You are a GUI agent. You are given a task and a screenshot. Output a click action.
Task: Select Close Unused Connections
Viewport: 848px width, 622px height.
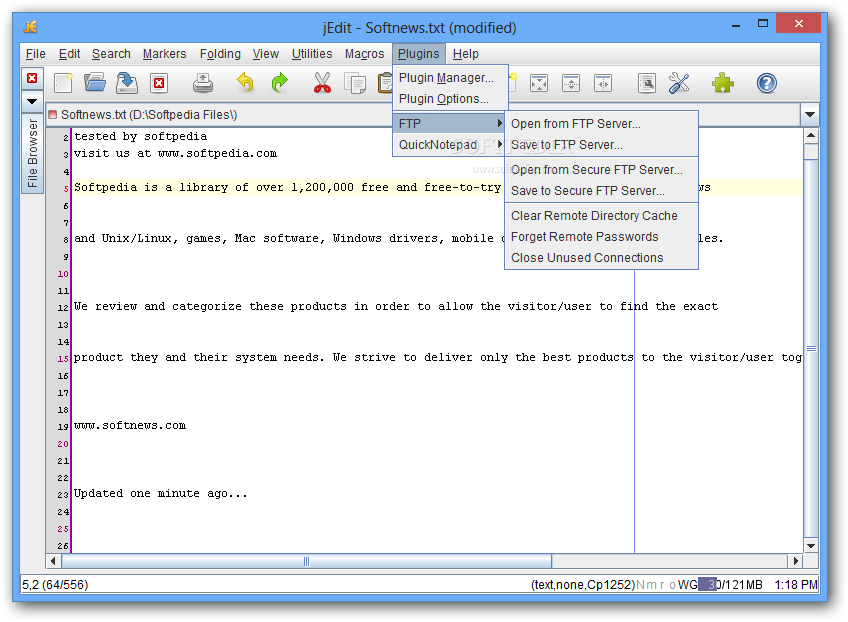click(601, 258)
